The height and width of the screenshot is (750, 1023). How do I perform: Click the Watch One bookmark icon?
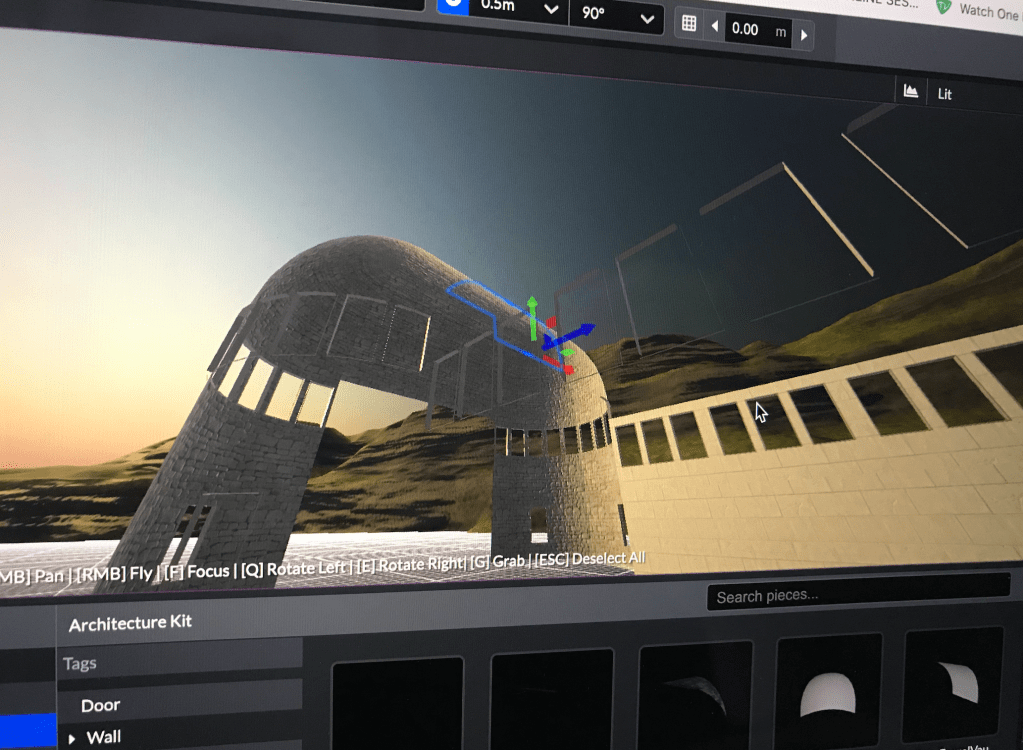[942, 8]
